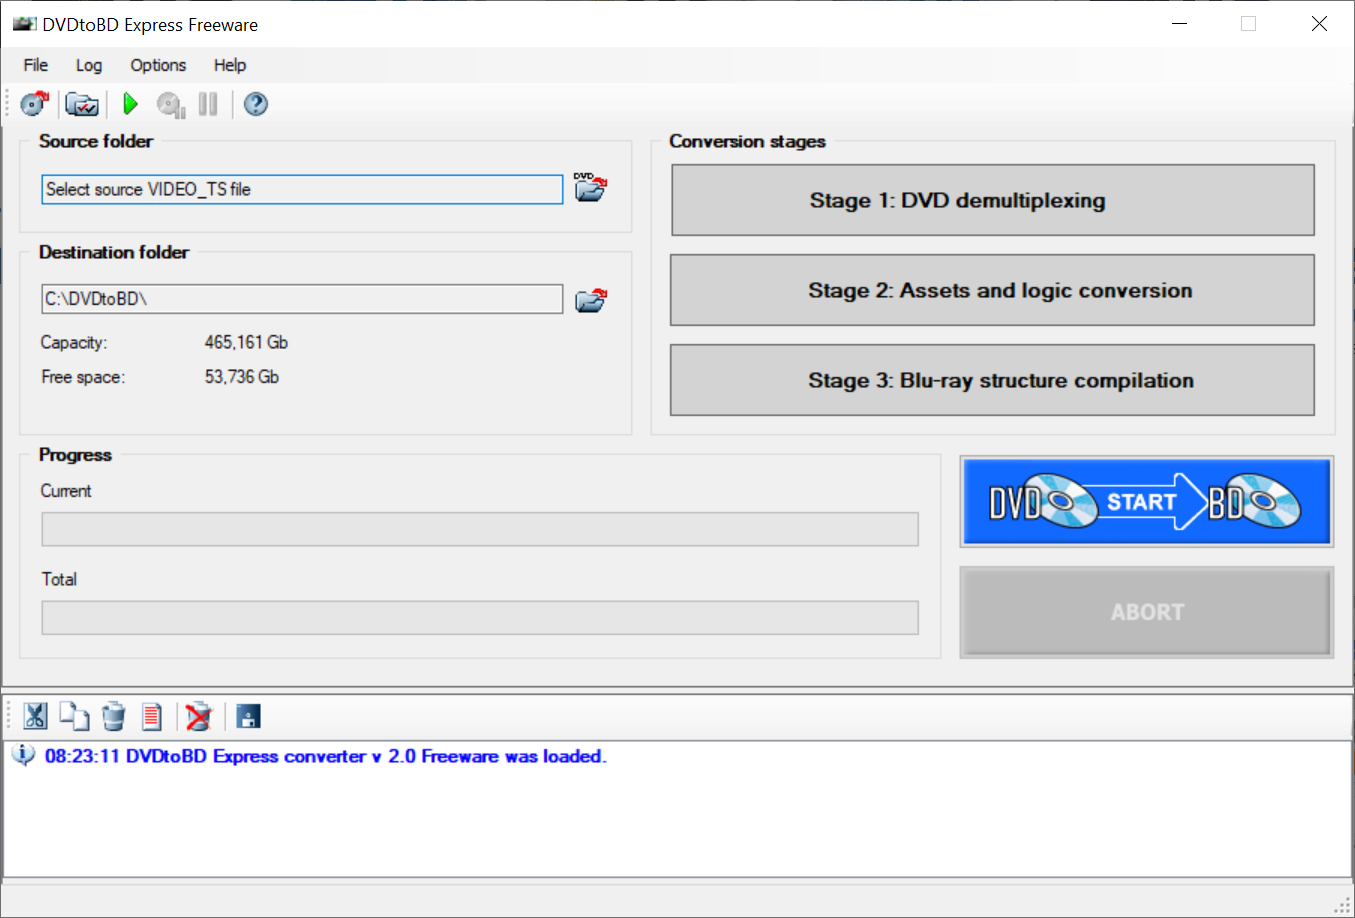The width and height of the screenshot is (1355, 918).
Task: Click the trash can icon in log toolbar
Action: tap(114, 716)
